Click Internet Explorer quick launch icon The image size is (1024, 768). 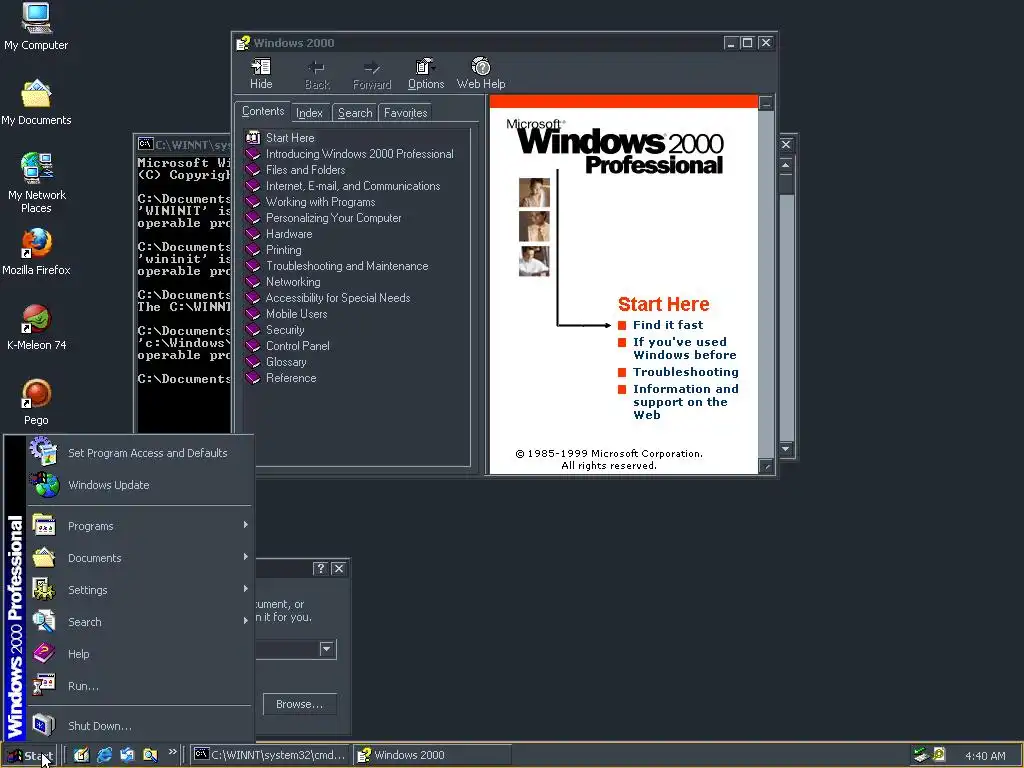104,754
